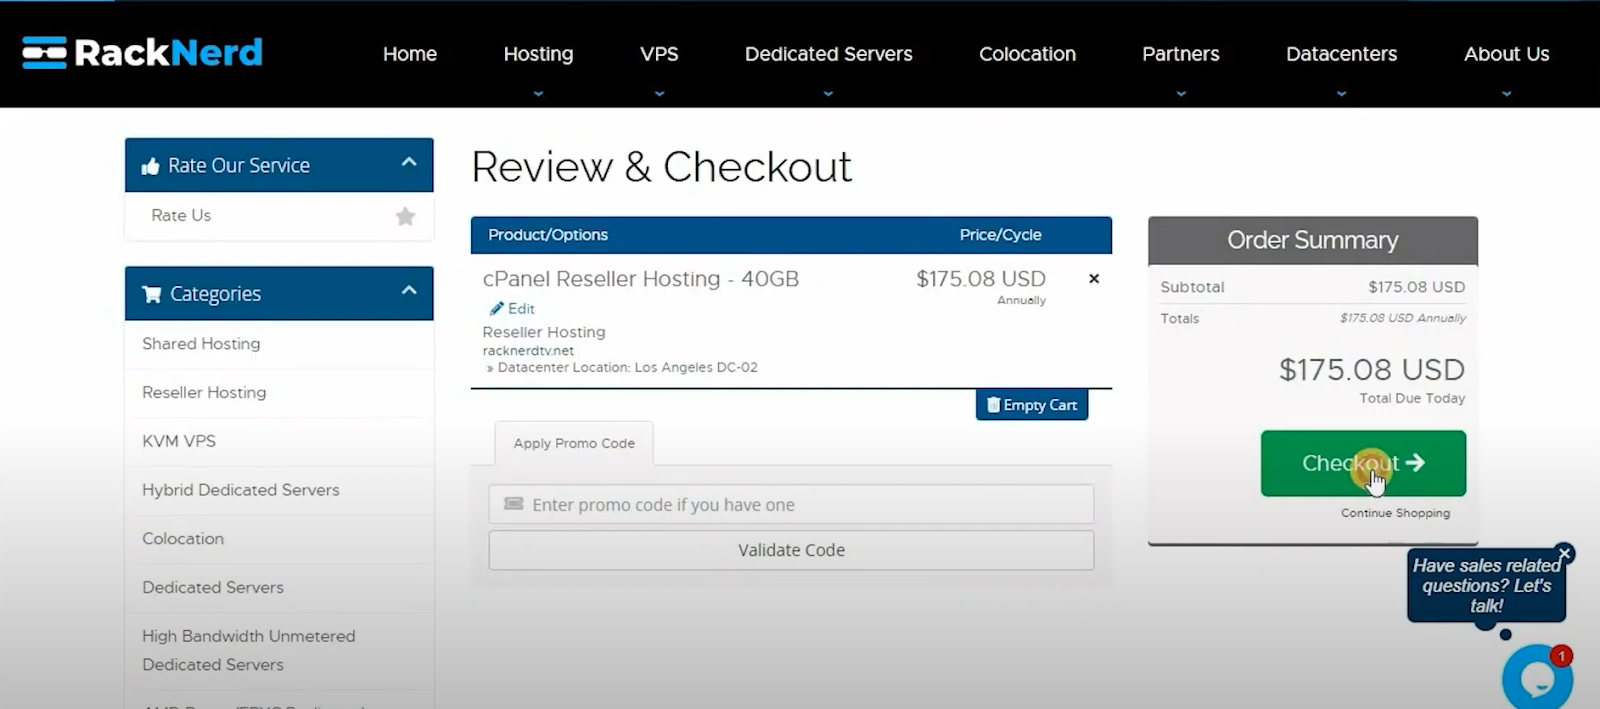The width and height of the screenshot is (1600, 709).
Task: Click the star icon next to Rate Us
Action: click(x=405, y=216)
